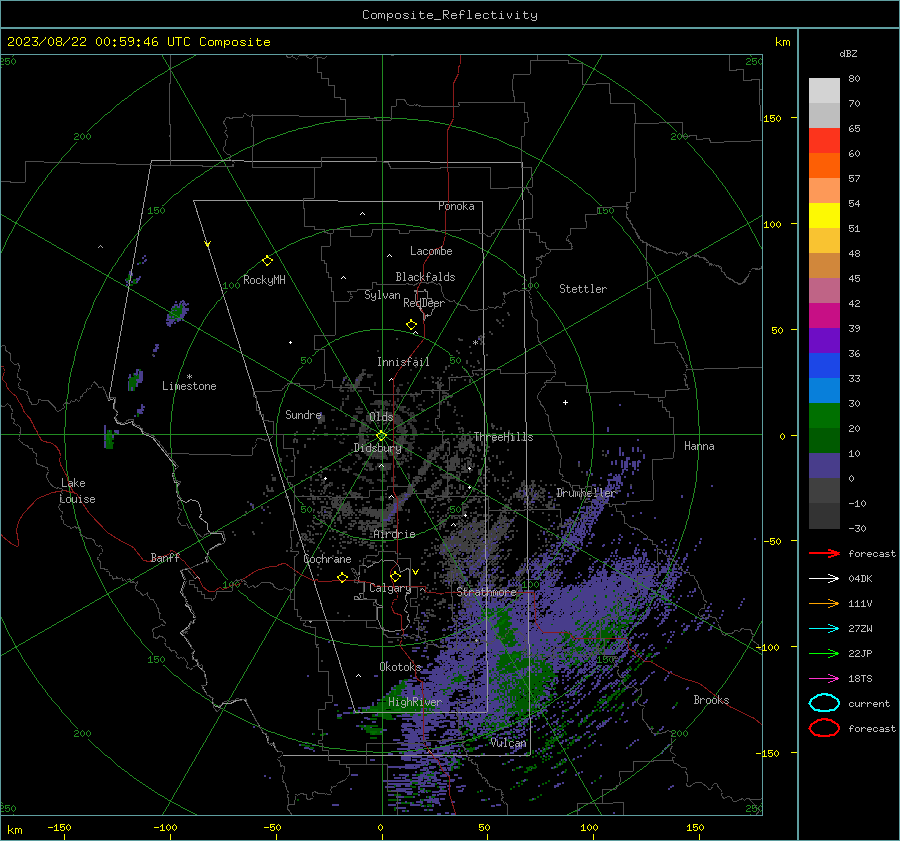The image size is (900, 841).
Task: Select the white 04DK arrow legend icon
Action: click(x=824, y=578)
